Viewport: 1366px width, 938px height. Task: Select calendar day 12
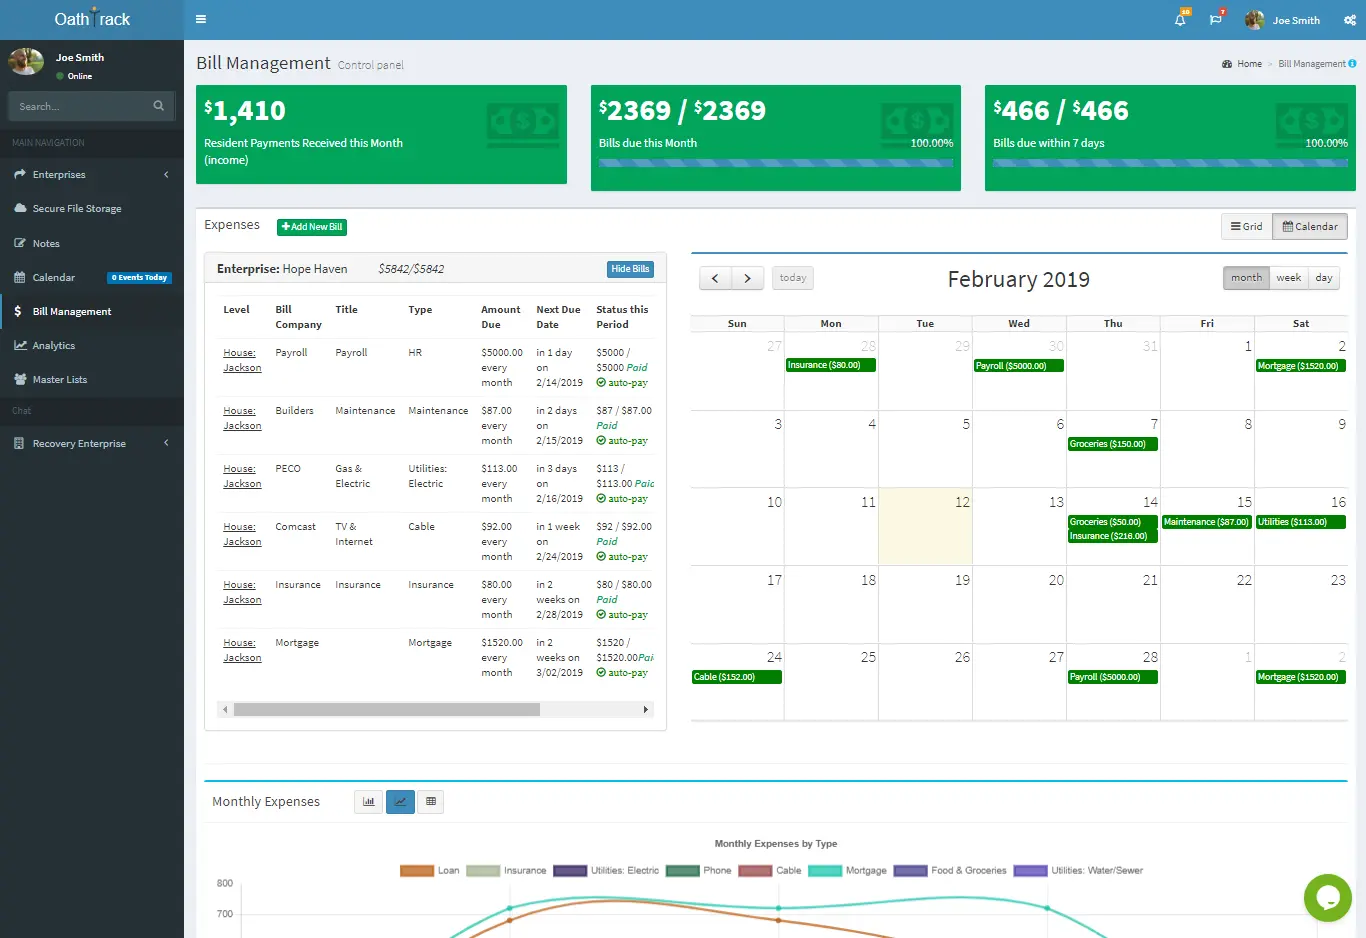coord(925,526)
